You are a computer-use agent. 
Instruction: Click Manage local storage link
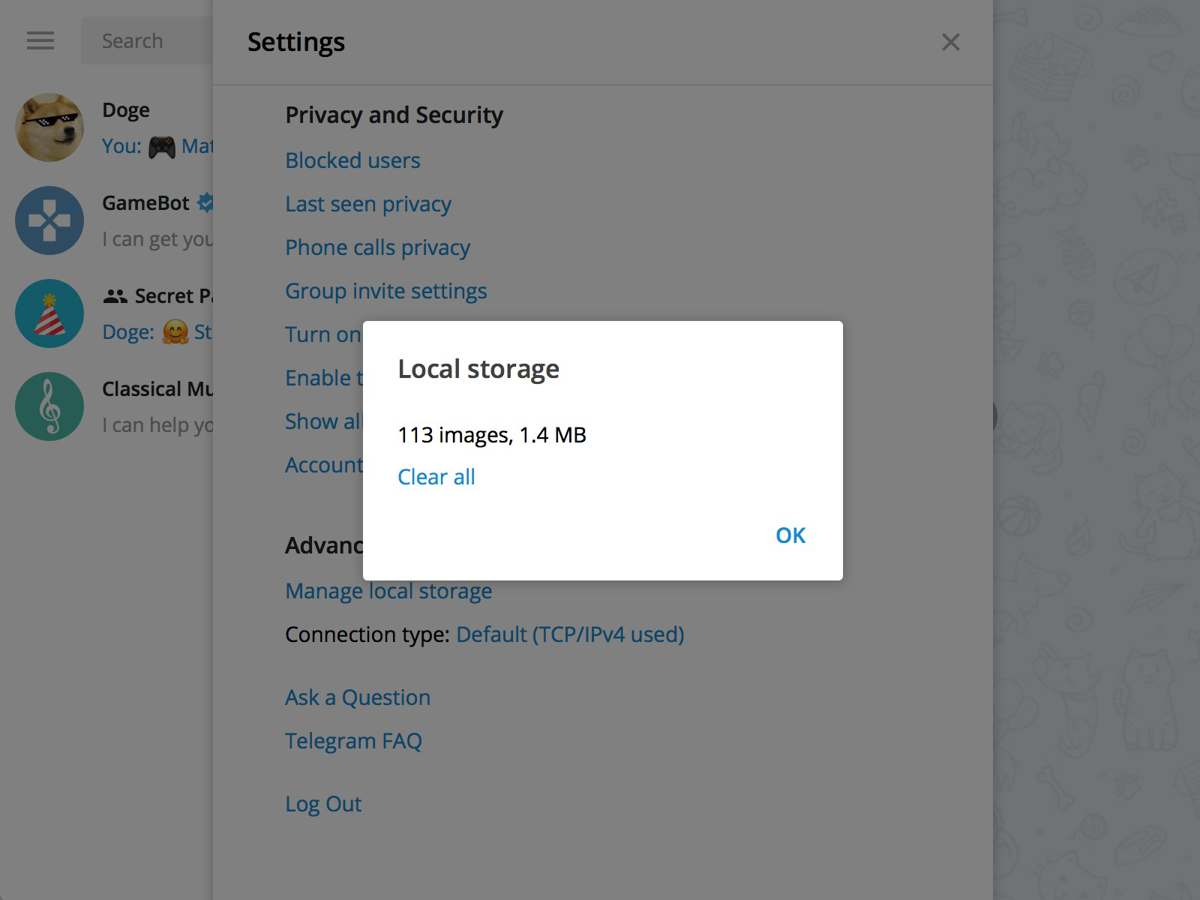(x=388, y=591)
